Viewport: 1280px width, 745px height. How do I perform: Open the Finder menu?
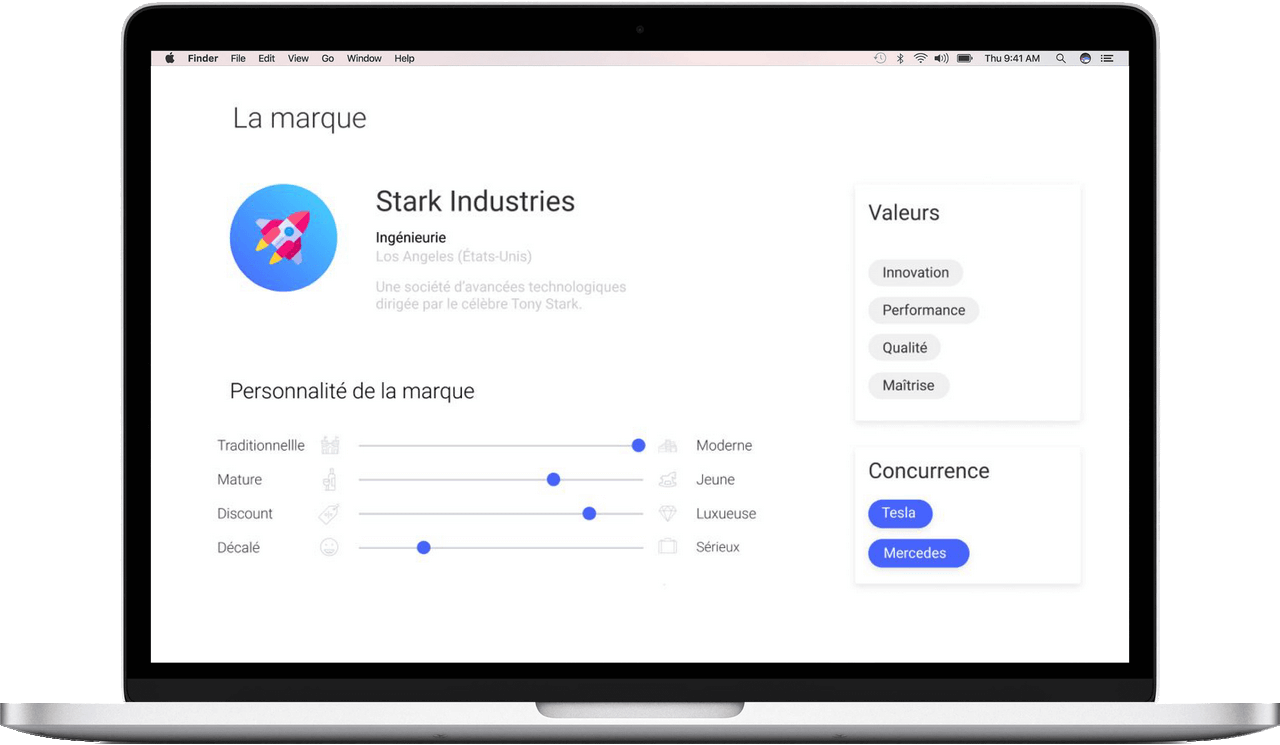tap(203, 59)
